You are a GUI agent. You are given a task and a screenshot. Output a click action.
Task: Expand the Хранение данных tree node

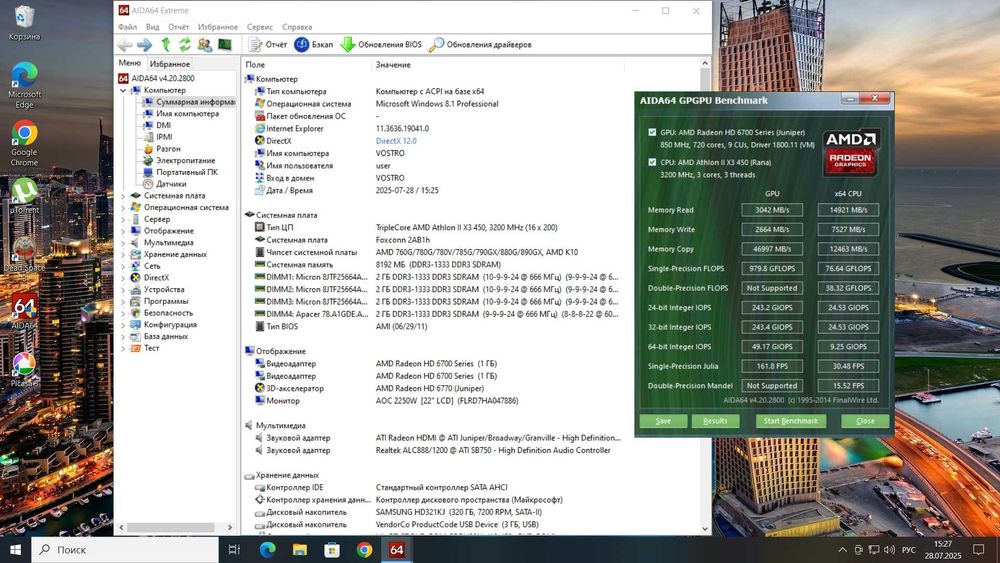(x=123, y=254)
